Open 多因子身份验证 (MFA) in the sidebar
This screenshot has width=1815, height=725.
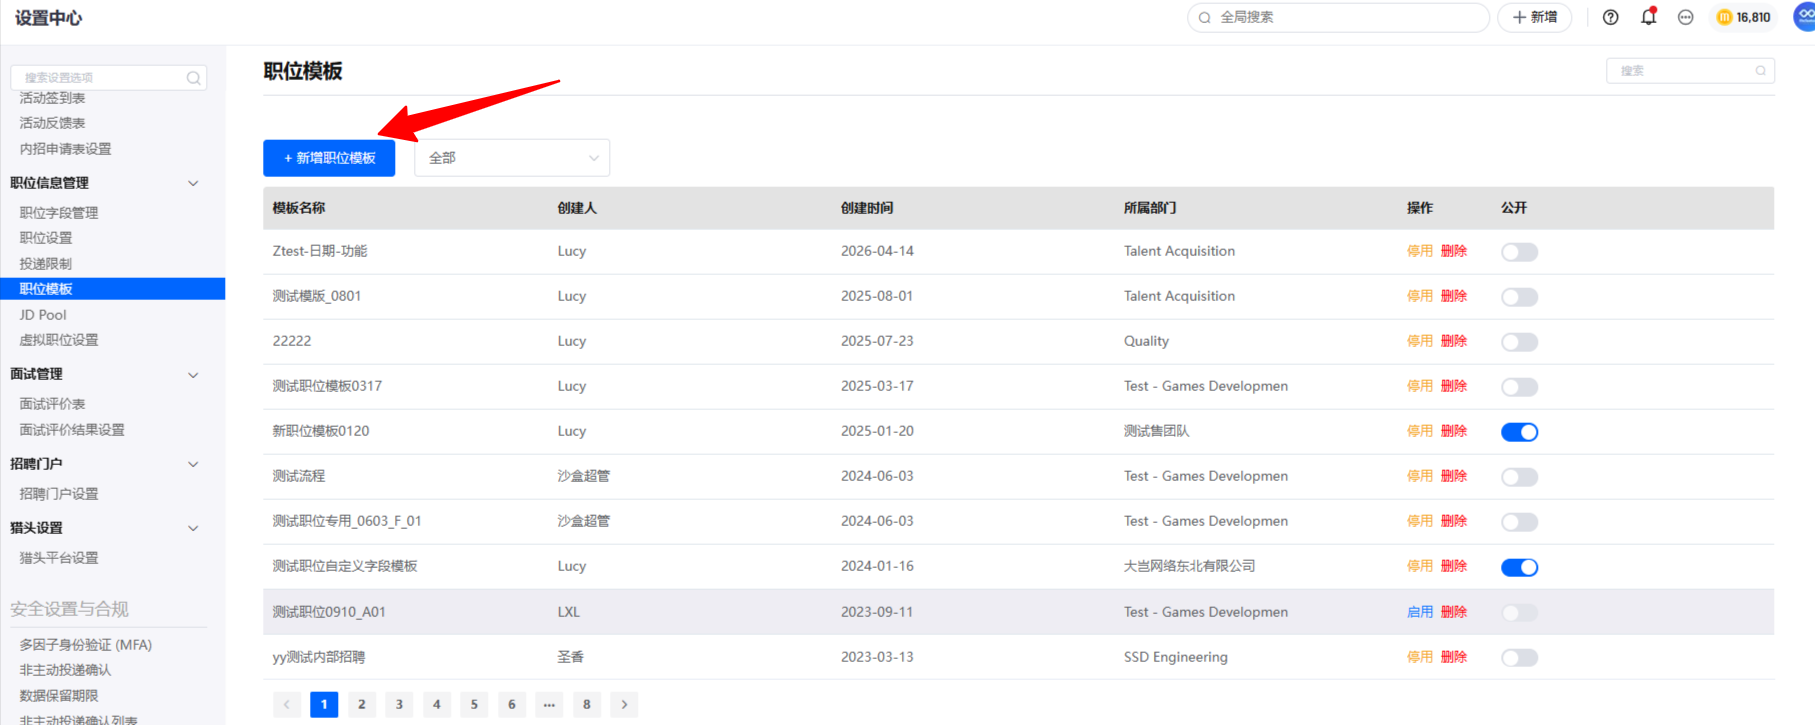tap(86, 645)
